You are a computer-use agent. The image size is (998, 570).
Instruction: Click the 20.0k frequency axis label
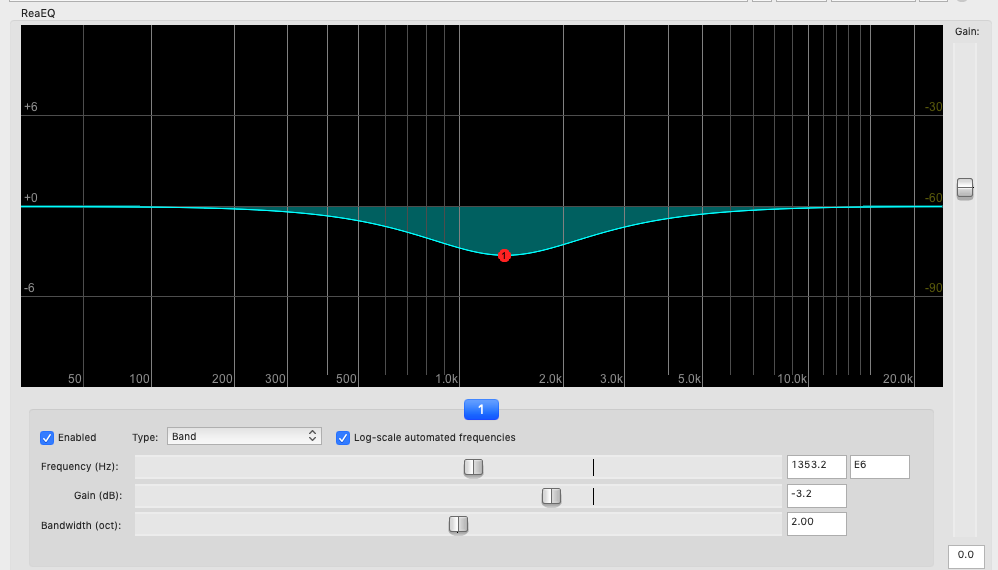point(898,379)
